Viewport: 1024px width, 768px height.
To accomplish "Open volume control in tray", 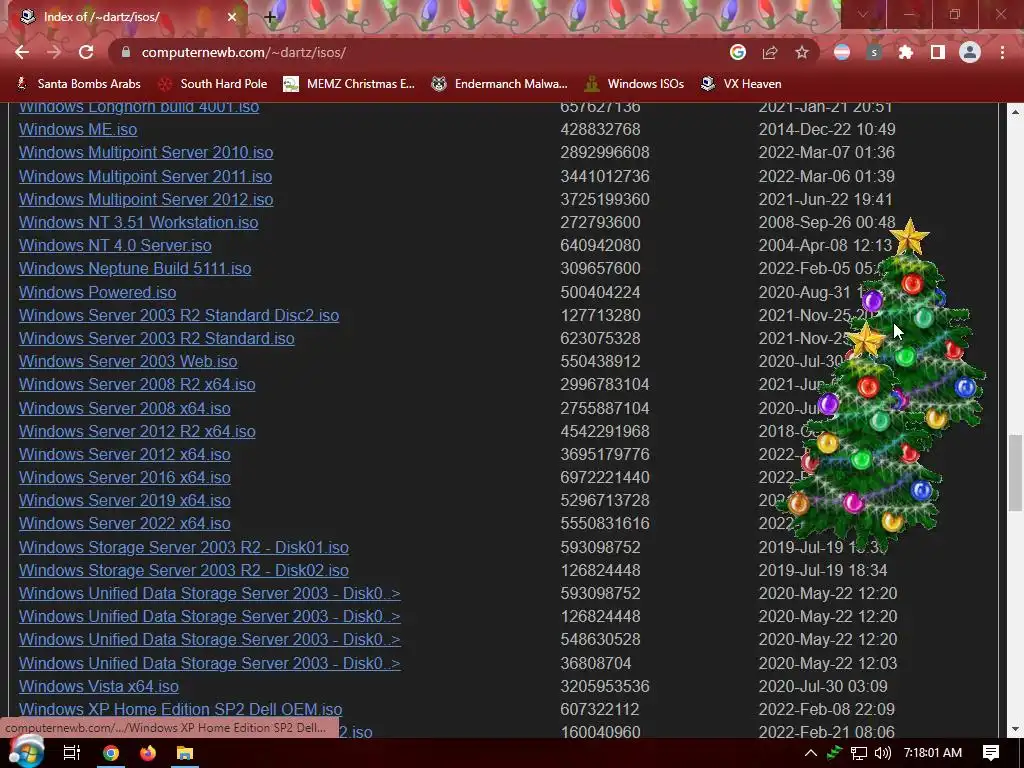I will (x=882, y=753).
